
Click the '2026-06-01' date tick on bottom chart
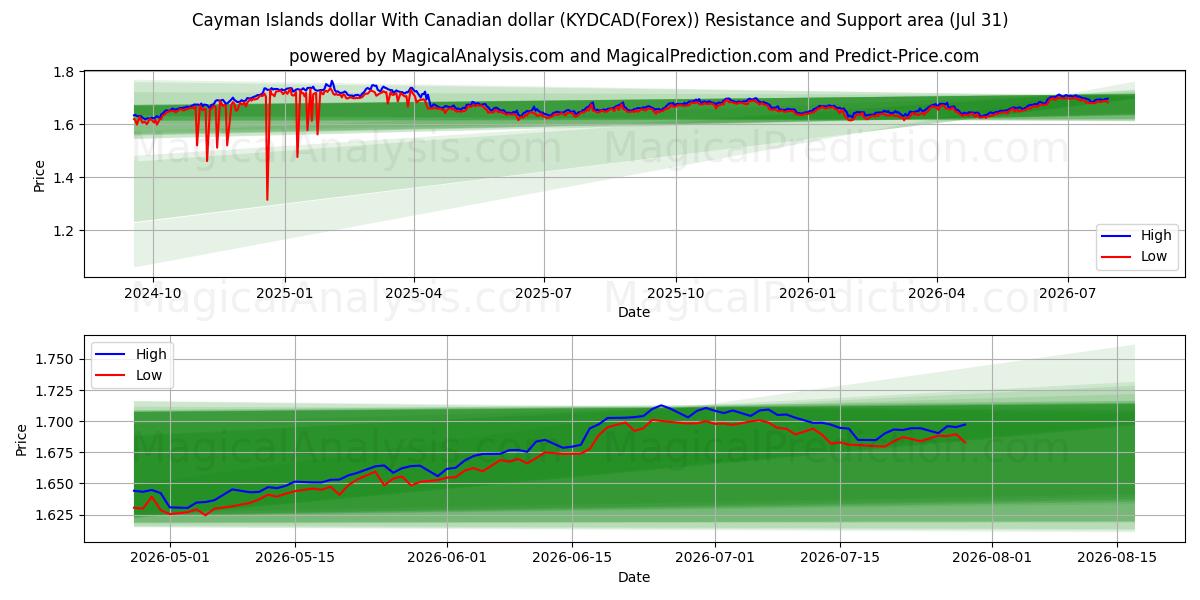click(x=447, y=558)
